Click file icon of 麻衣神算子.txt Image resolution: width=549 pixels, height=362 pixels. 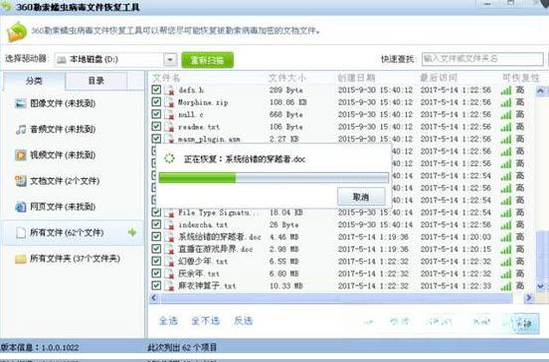[169, 286]
